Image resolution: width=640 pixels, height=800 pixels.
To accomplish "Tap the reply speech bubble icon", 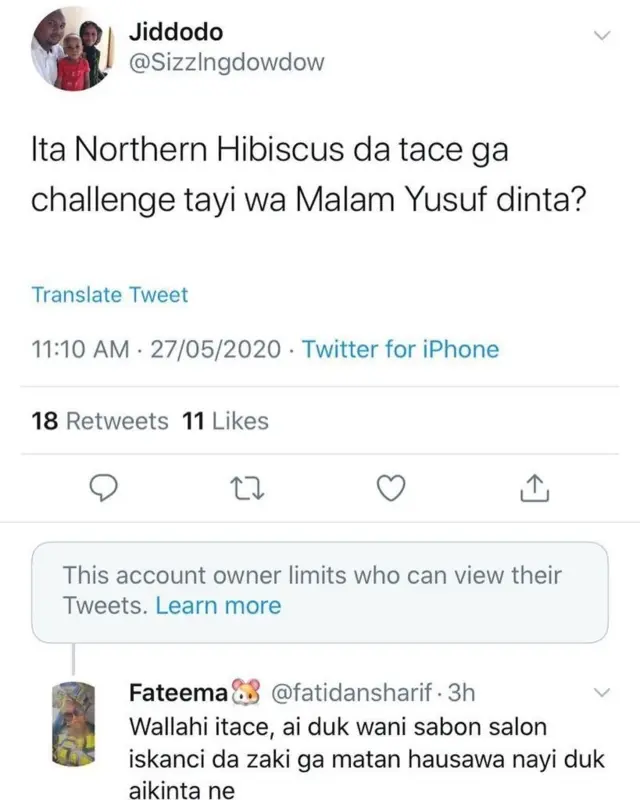I will tap(105, 487).
